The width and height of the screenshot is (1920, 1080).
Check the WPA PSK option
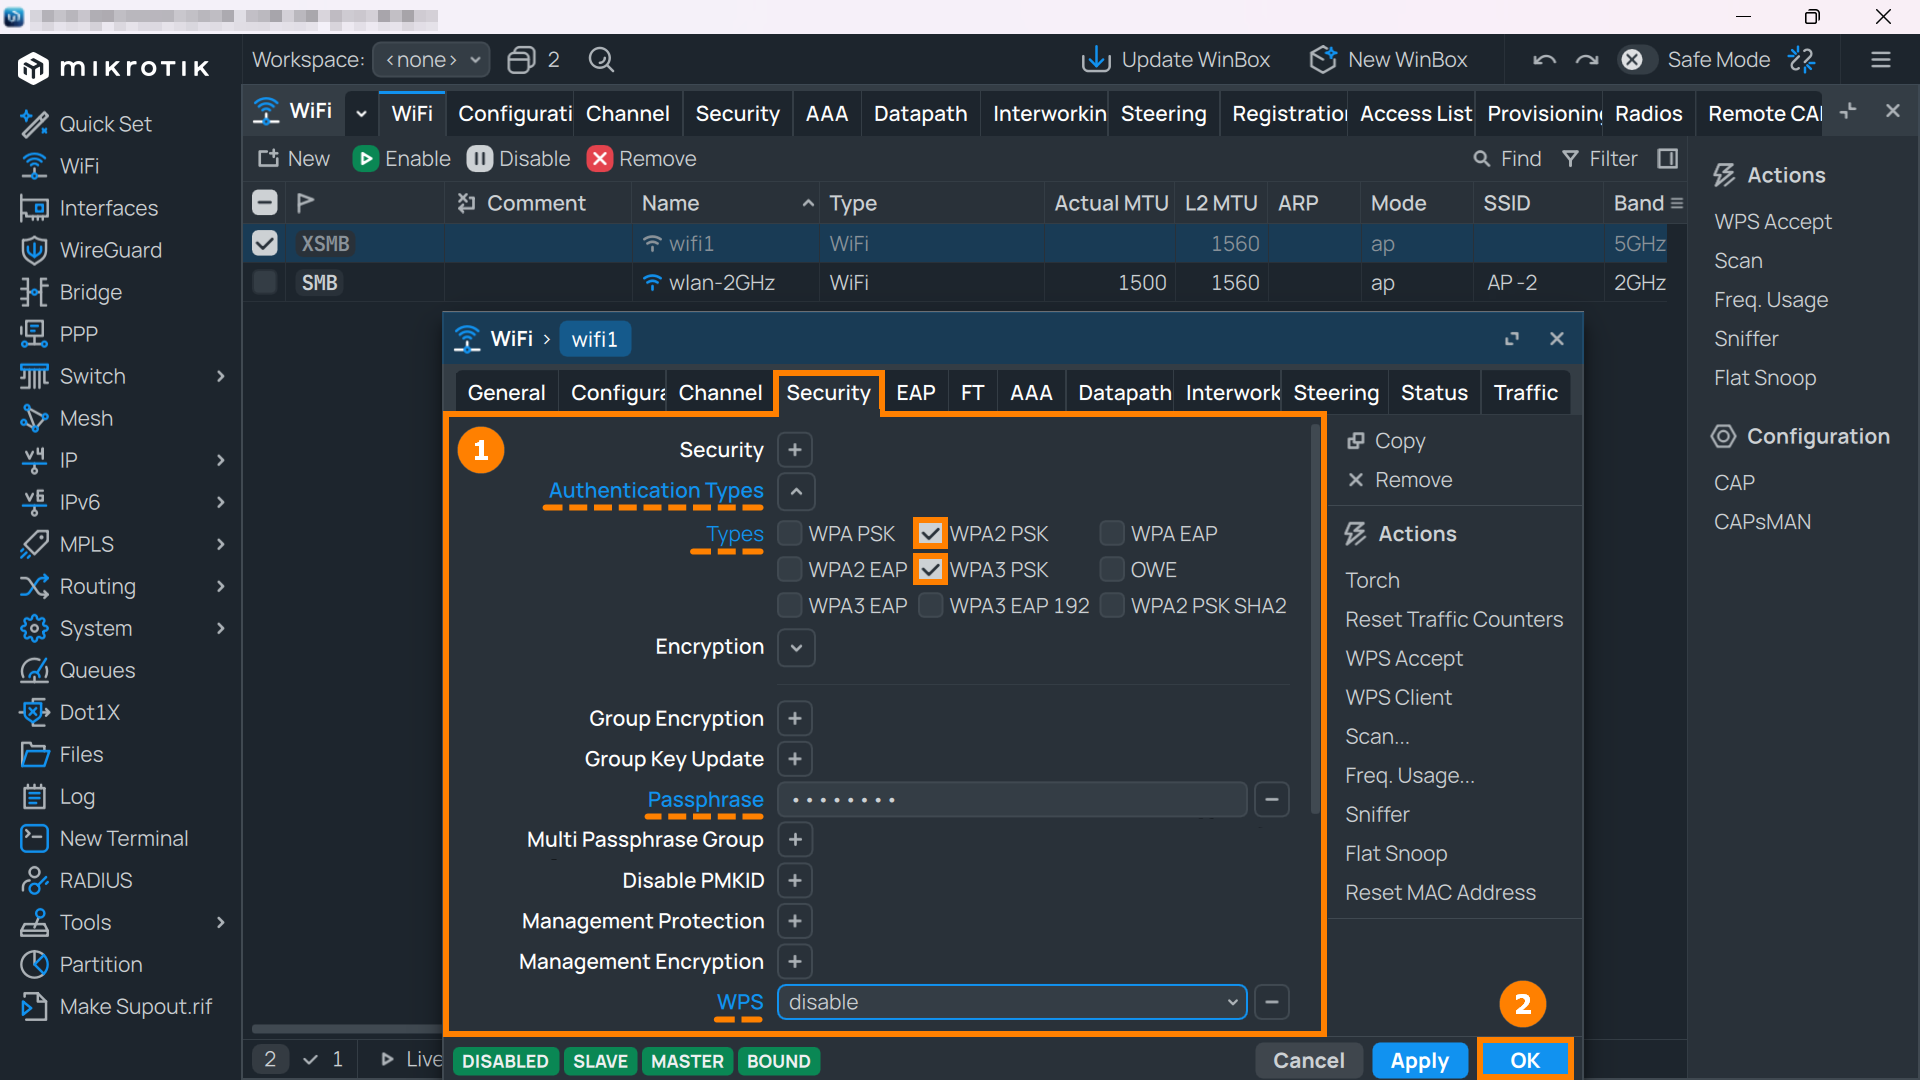pyautogui.click(x=789, y=534)
